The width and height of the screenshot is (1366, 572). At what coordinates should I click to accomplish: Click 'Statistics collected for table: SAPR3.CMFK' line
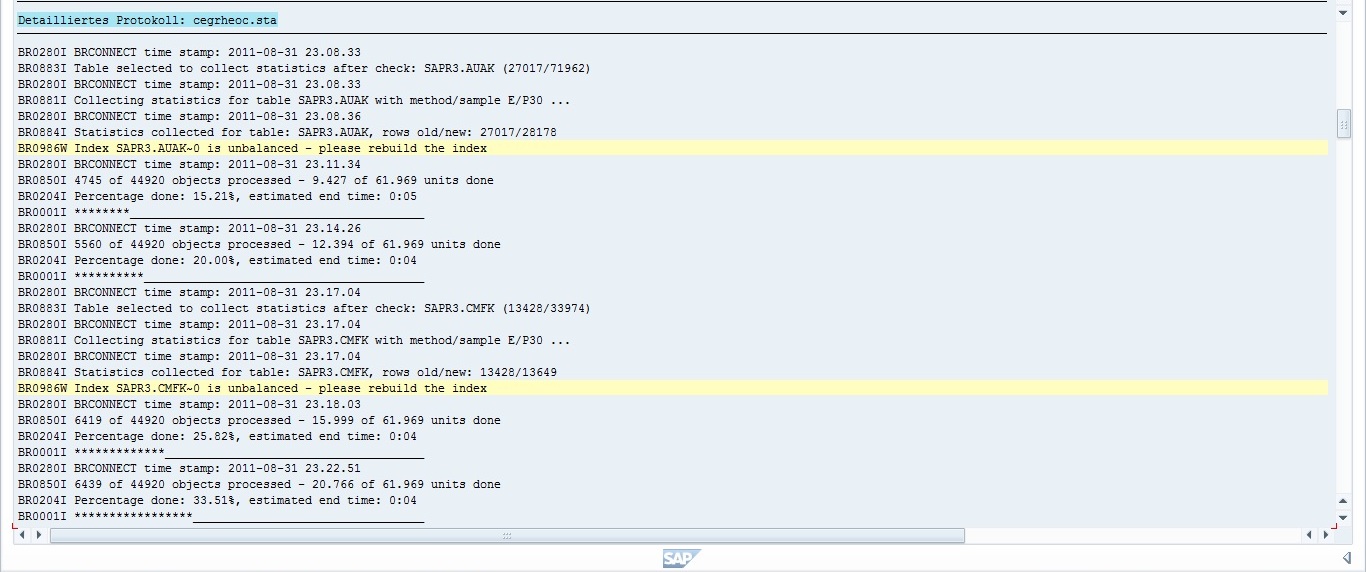click(x=287, y=372)
